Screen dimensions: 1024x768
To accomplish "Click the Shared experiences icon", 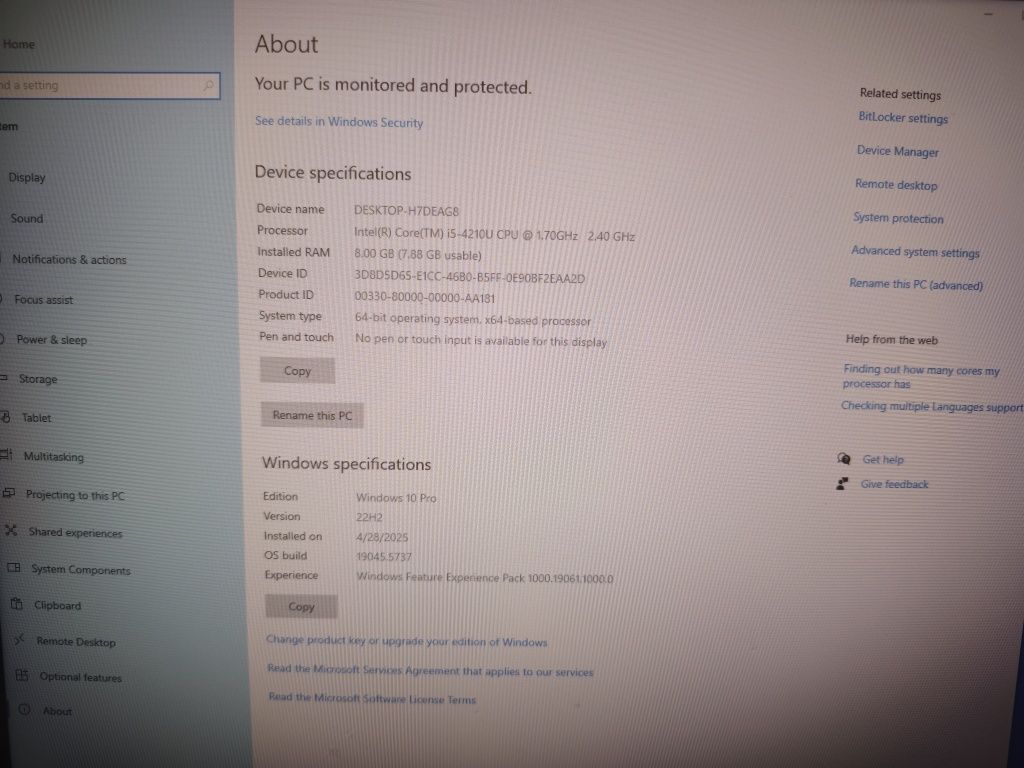I will [x=11, y=530].
